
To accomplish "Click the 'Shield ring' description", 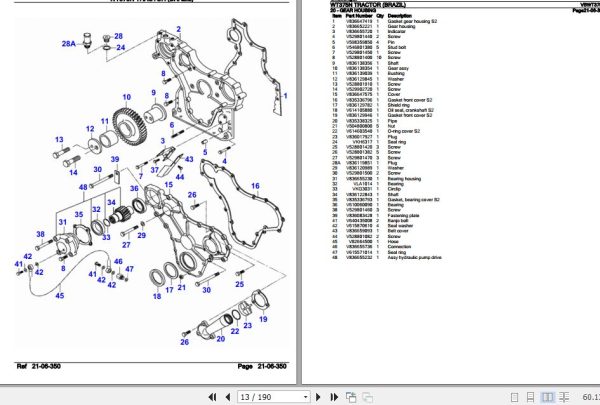I will 398,105.
